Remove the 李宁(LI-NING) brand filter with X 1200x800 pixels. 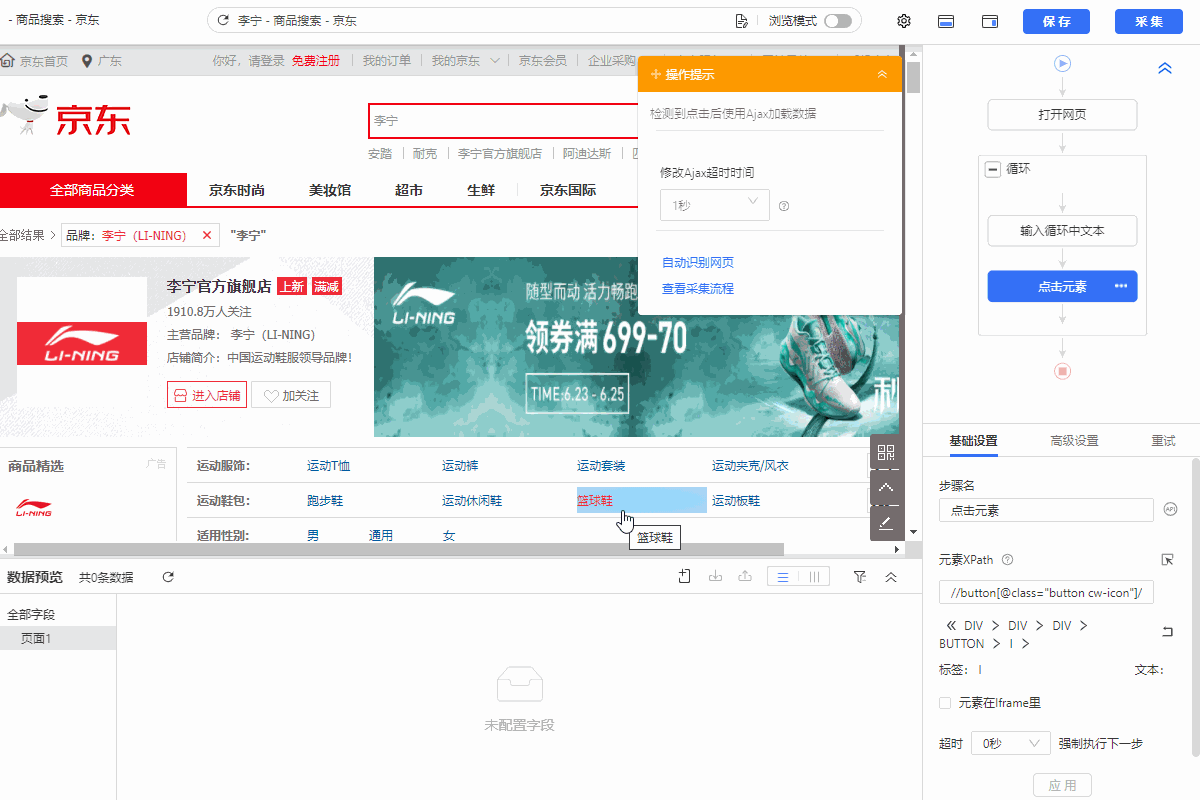tap(207, 235)
